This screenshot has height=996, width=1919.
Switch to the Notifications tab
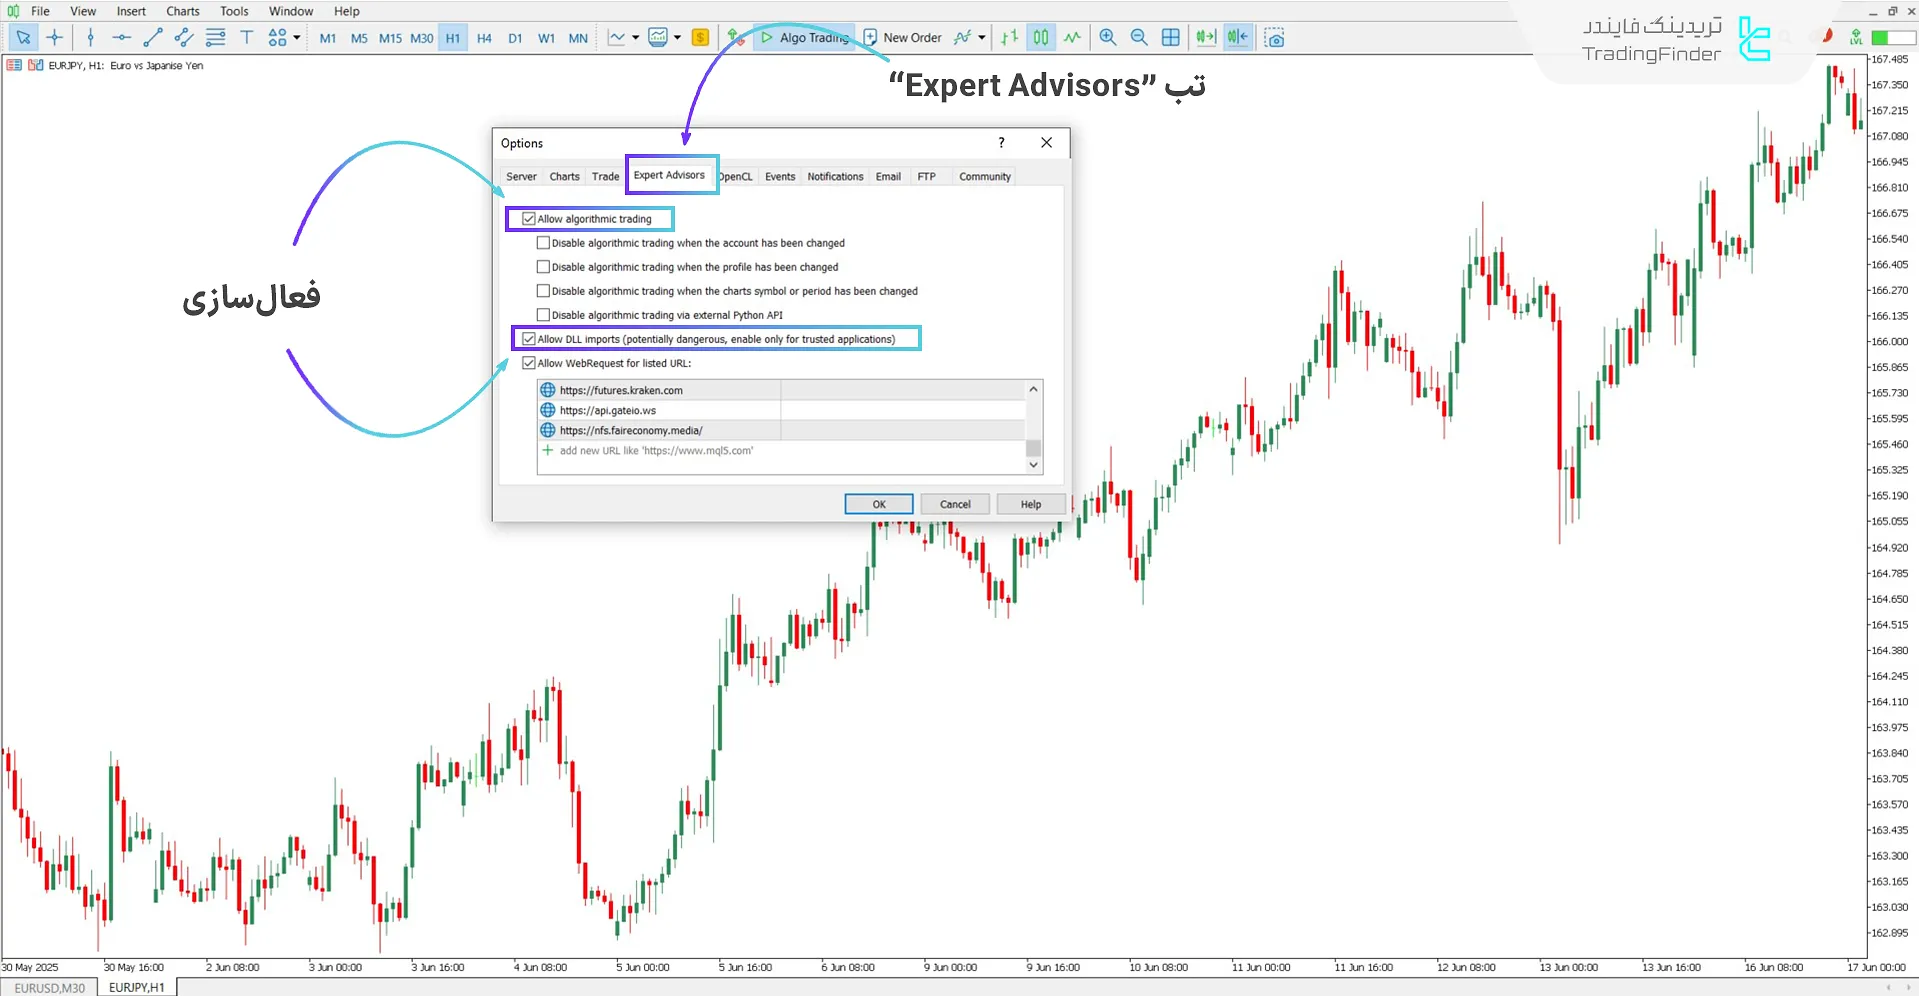834,177
